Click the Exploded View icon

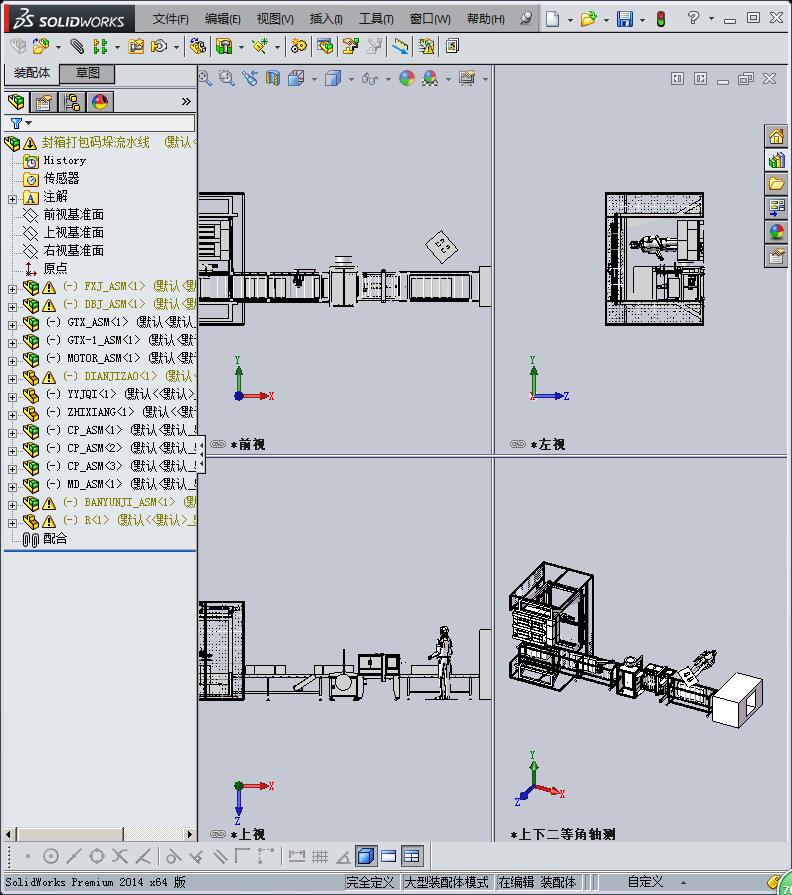tap(350, 46)
